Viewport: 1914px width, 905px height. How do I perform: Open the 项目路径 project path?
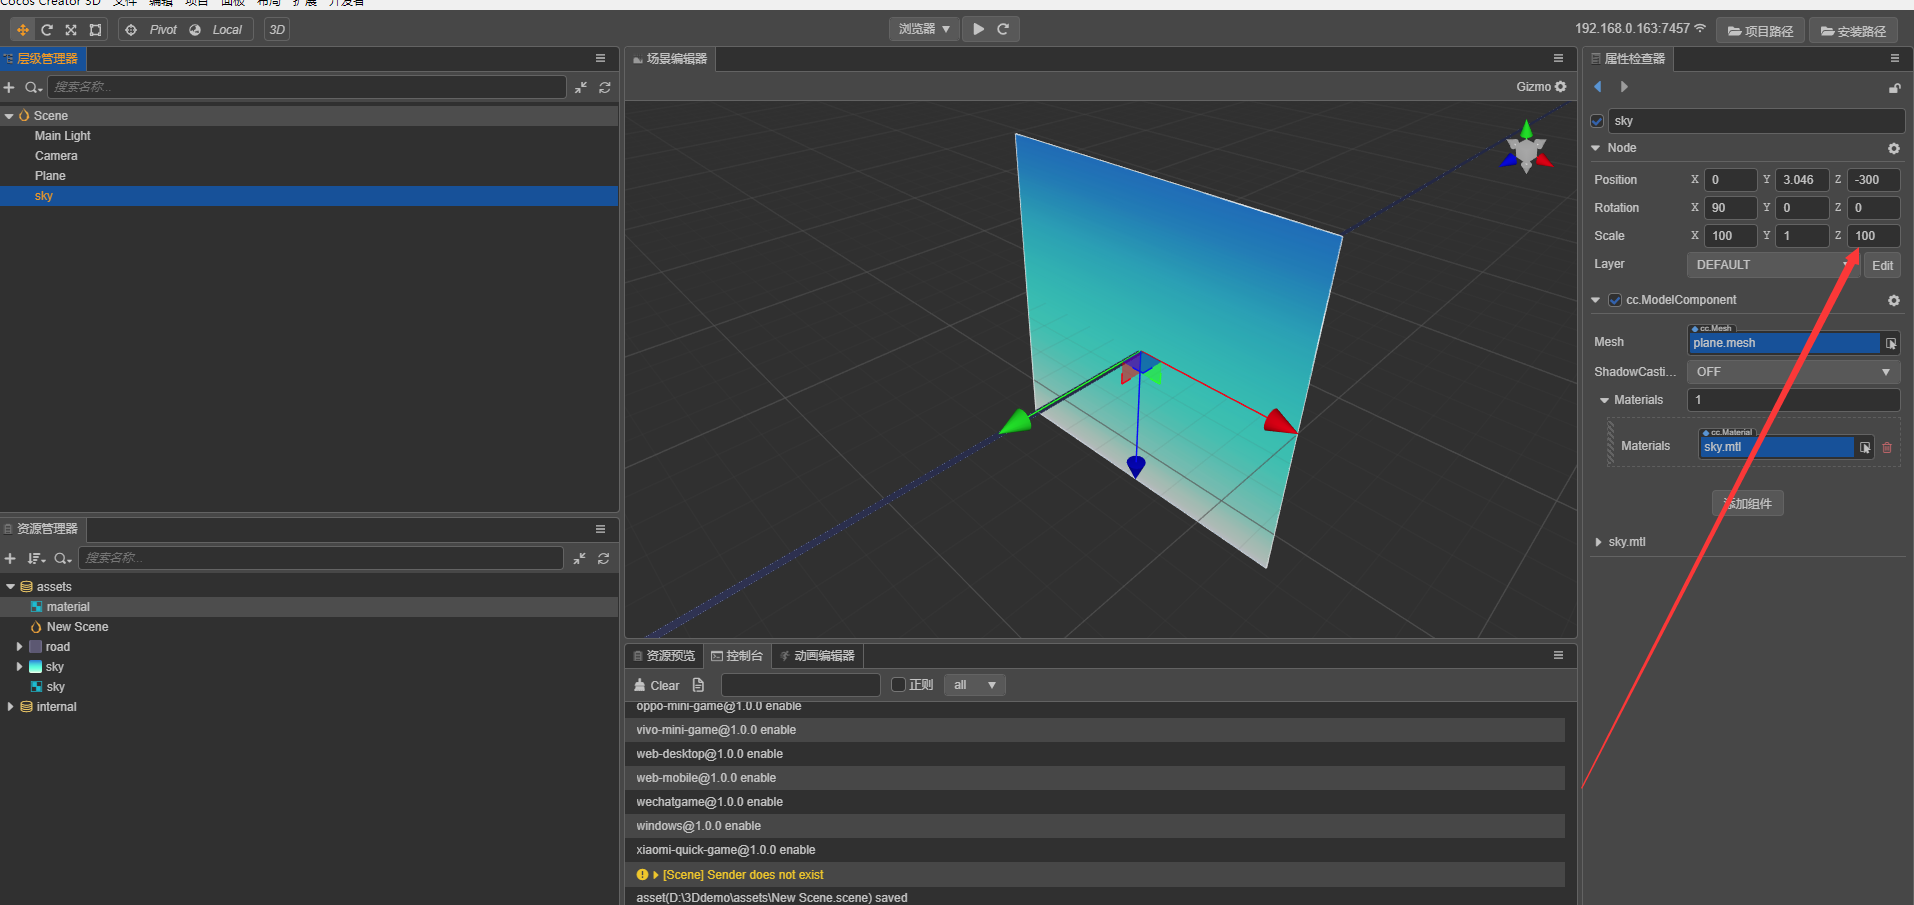click(x=1761, y=31)
